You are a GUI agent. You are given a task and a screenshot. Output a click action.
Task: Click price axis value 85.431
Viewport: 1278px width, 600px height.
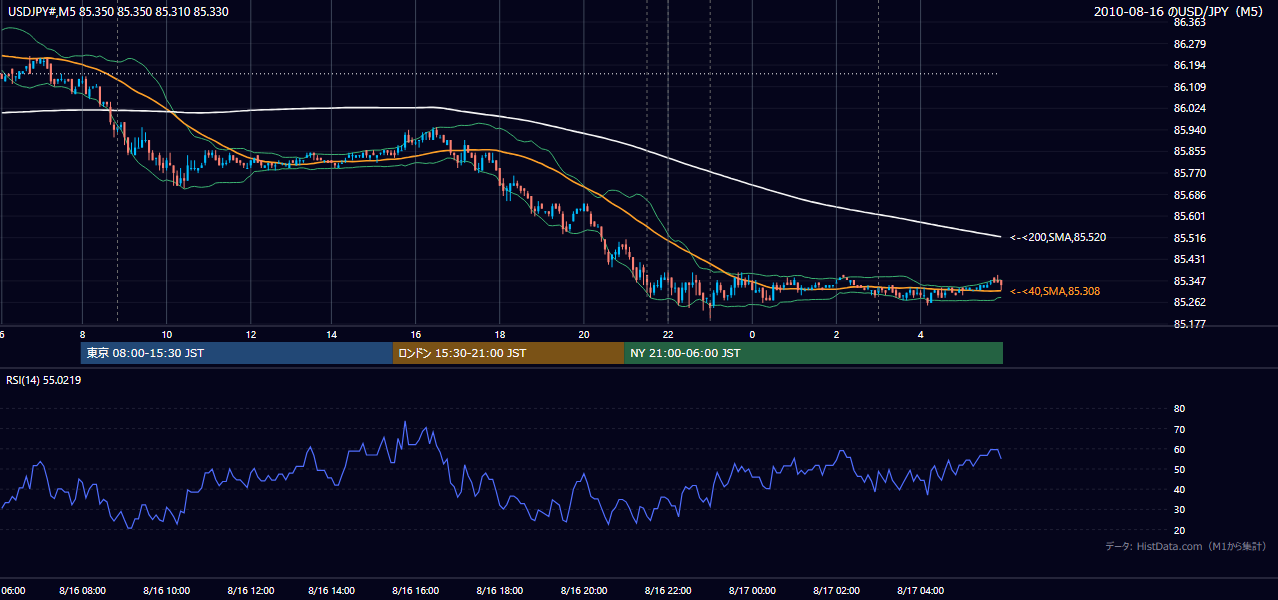tap(1190, 259)
